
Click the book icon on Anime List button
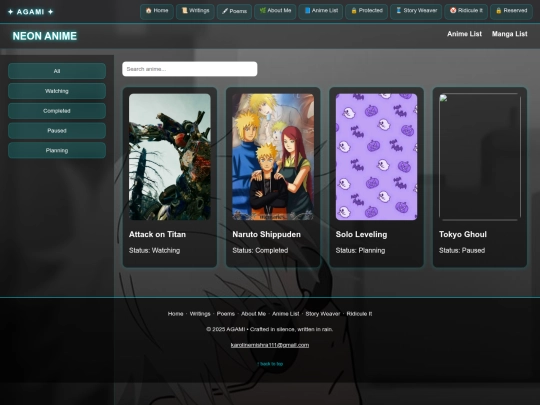307,11
